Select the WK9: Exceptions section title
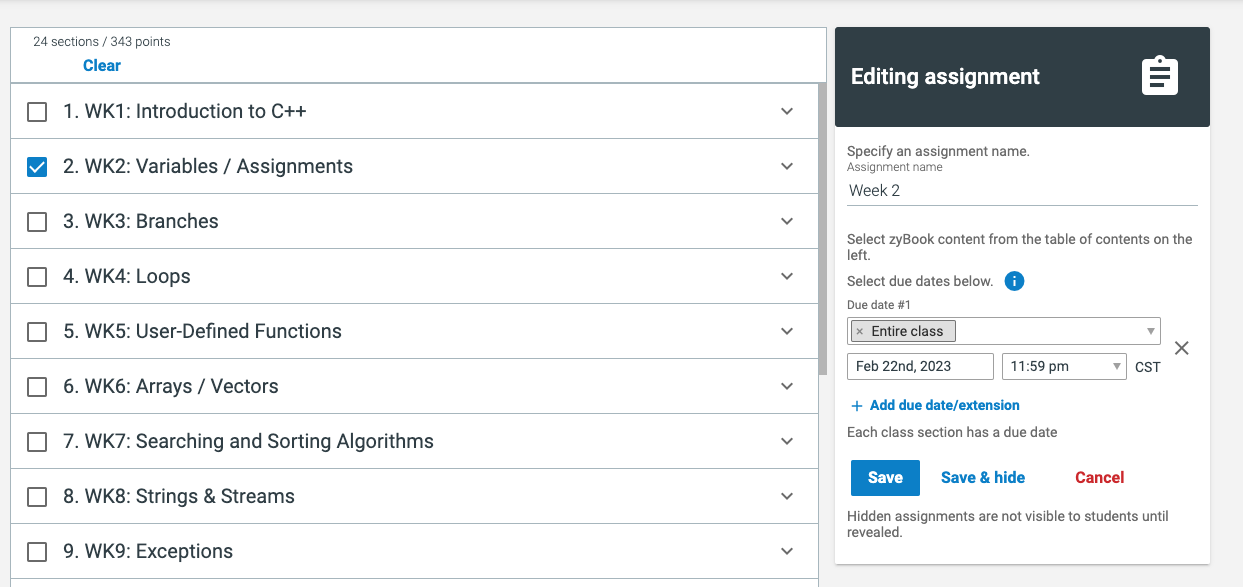The width and height of the screenshot is (1243, 587). [x=148, y=551]
